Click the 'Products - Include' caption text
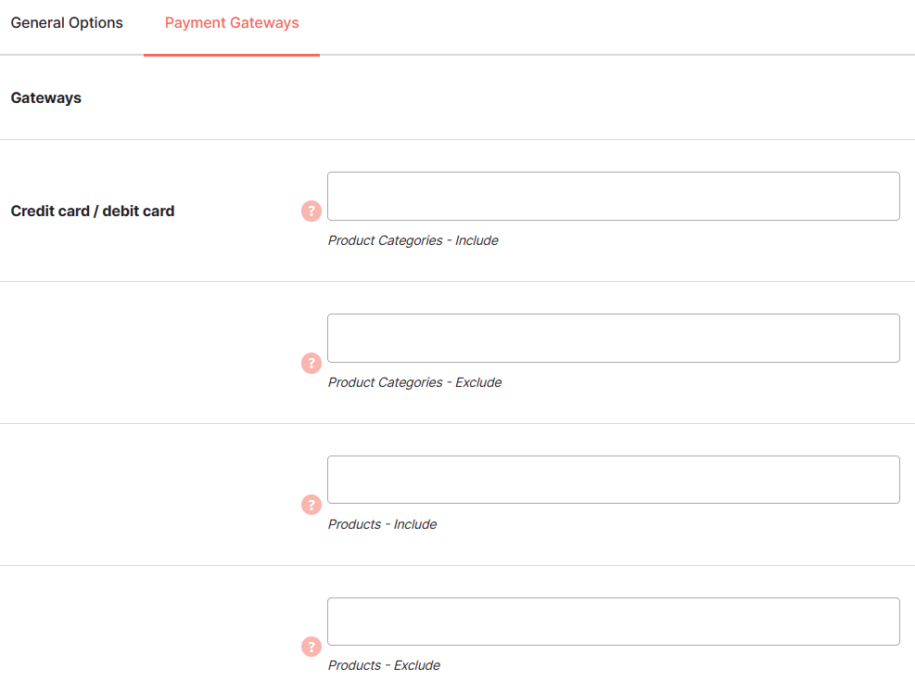Screen dimensions: 915x693 coord(382,524)
